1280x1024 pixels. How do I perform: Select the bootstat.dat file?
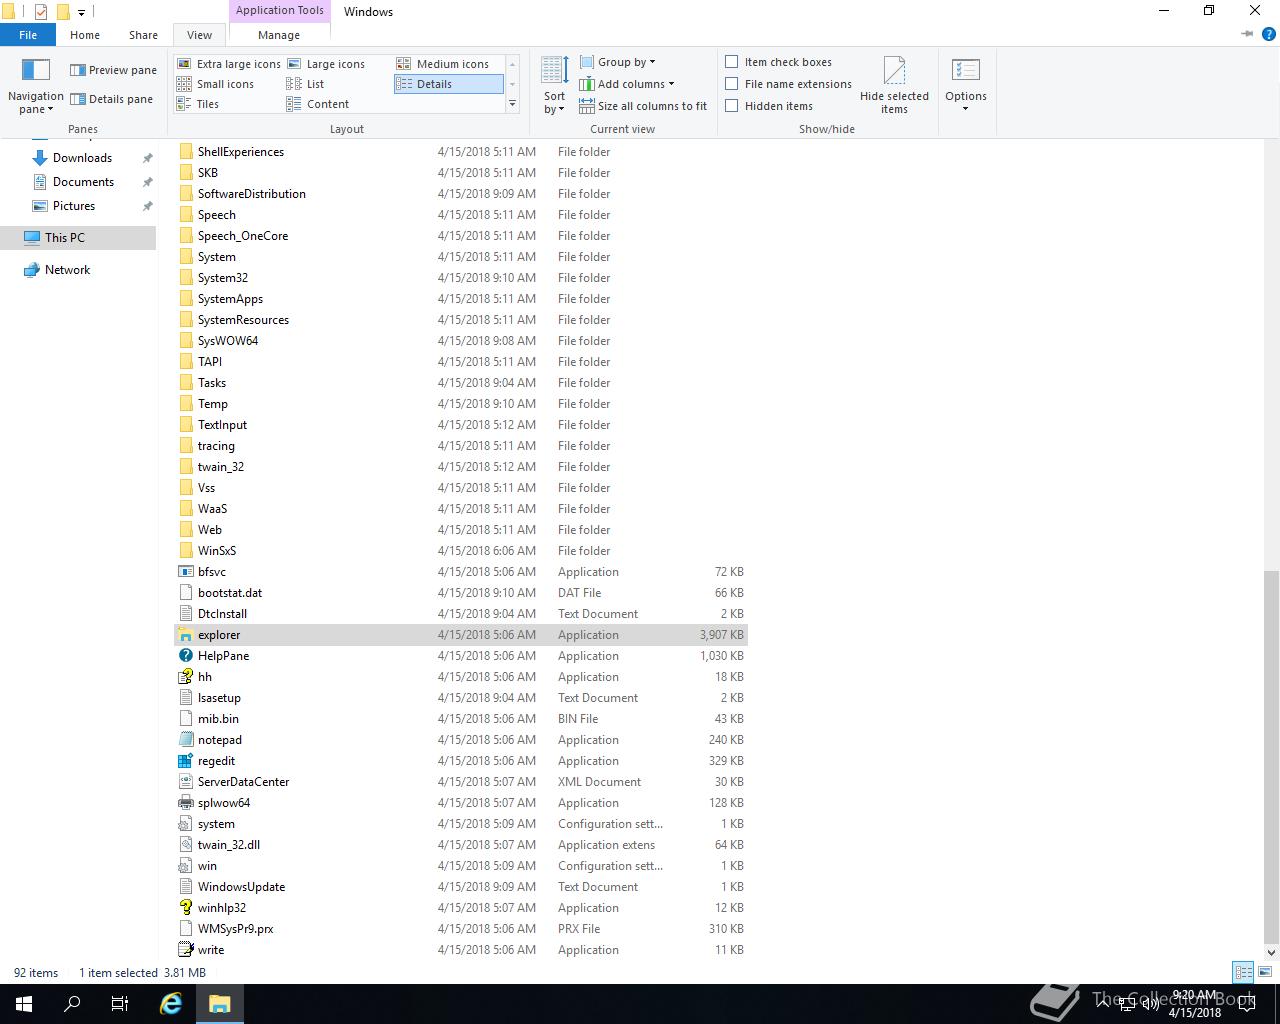461,593
